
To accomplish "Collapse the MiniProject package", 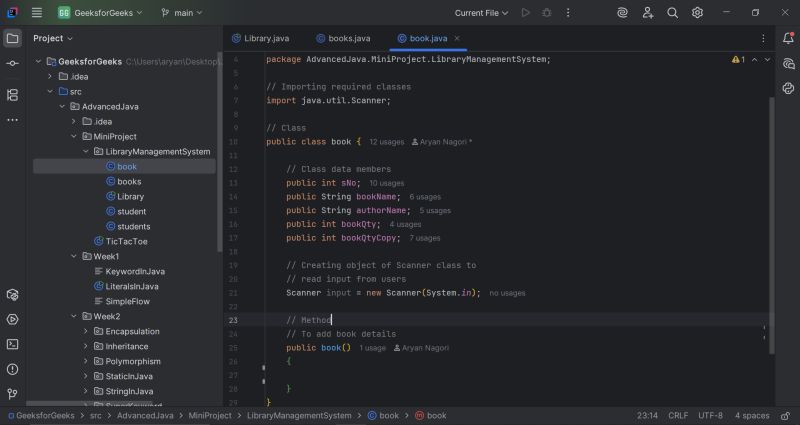I will click(73, 136).
